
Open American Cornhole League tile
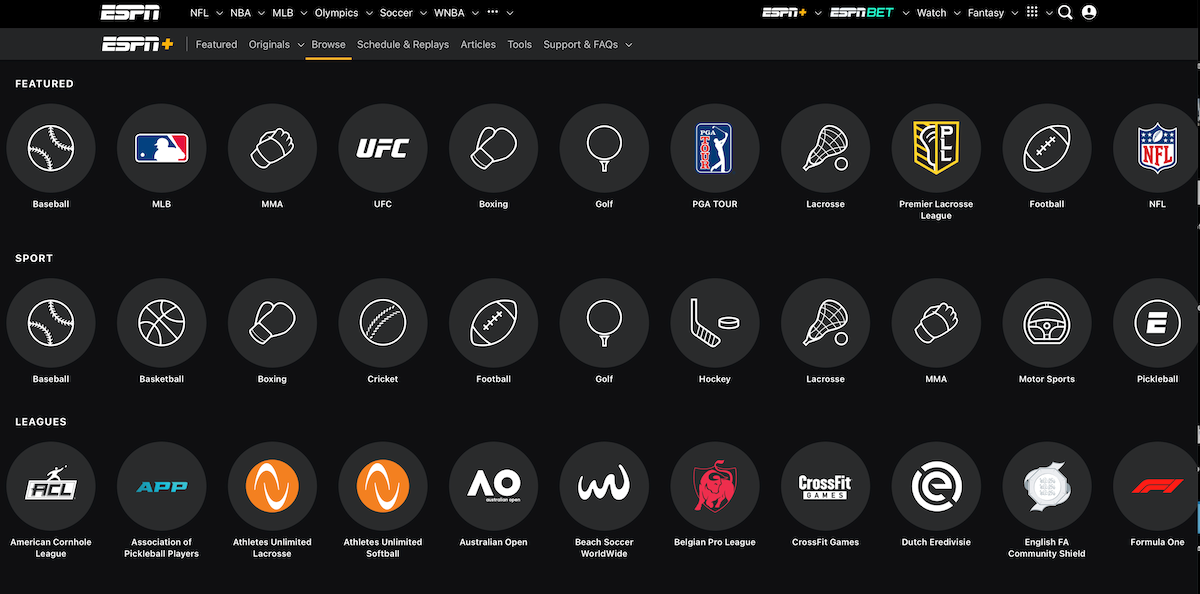(51, 487)
